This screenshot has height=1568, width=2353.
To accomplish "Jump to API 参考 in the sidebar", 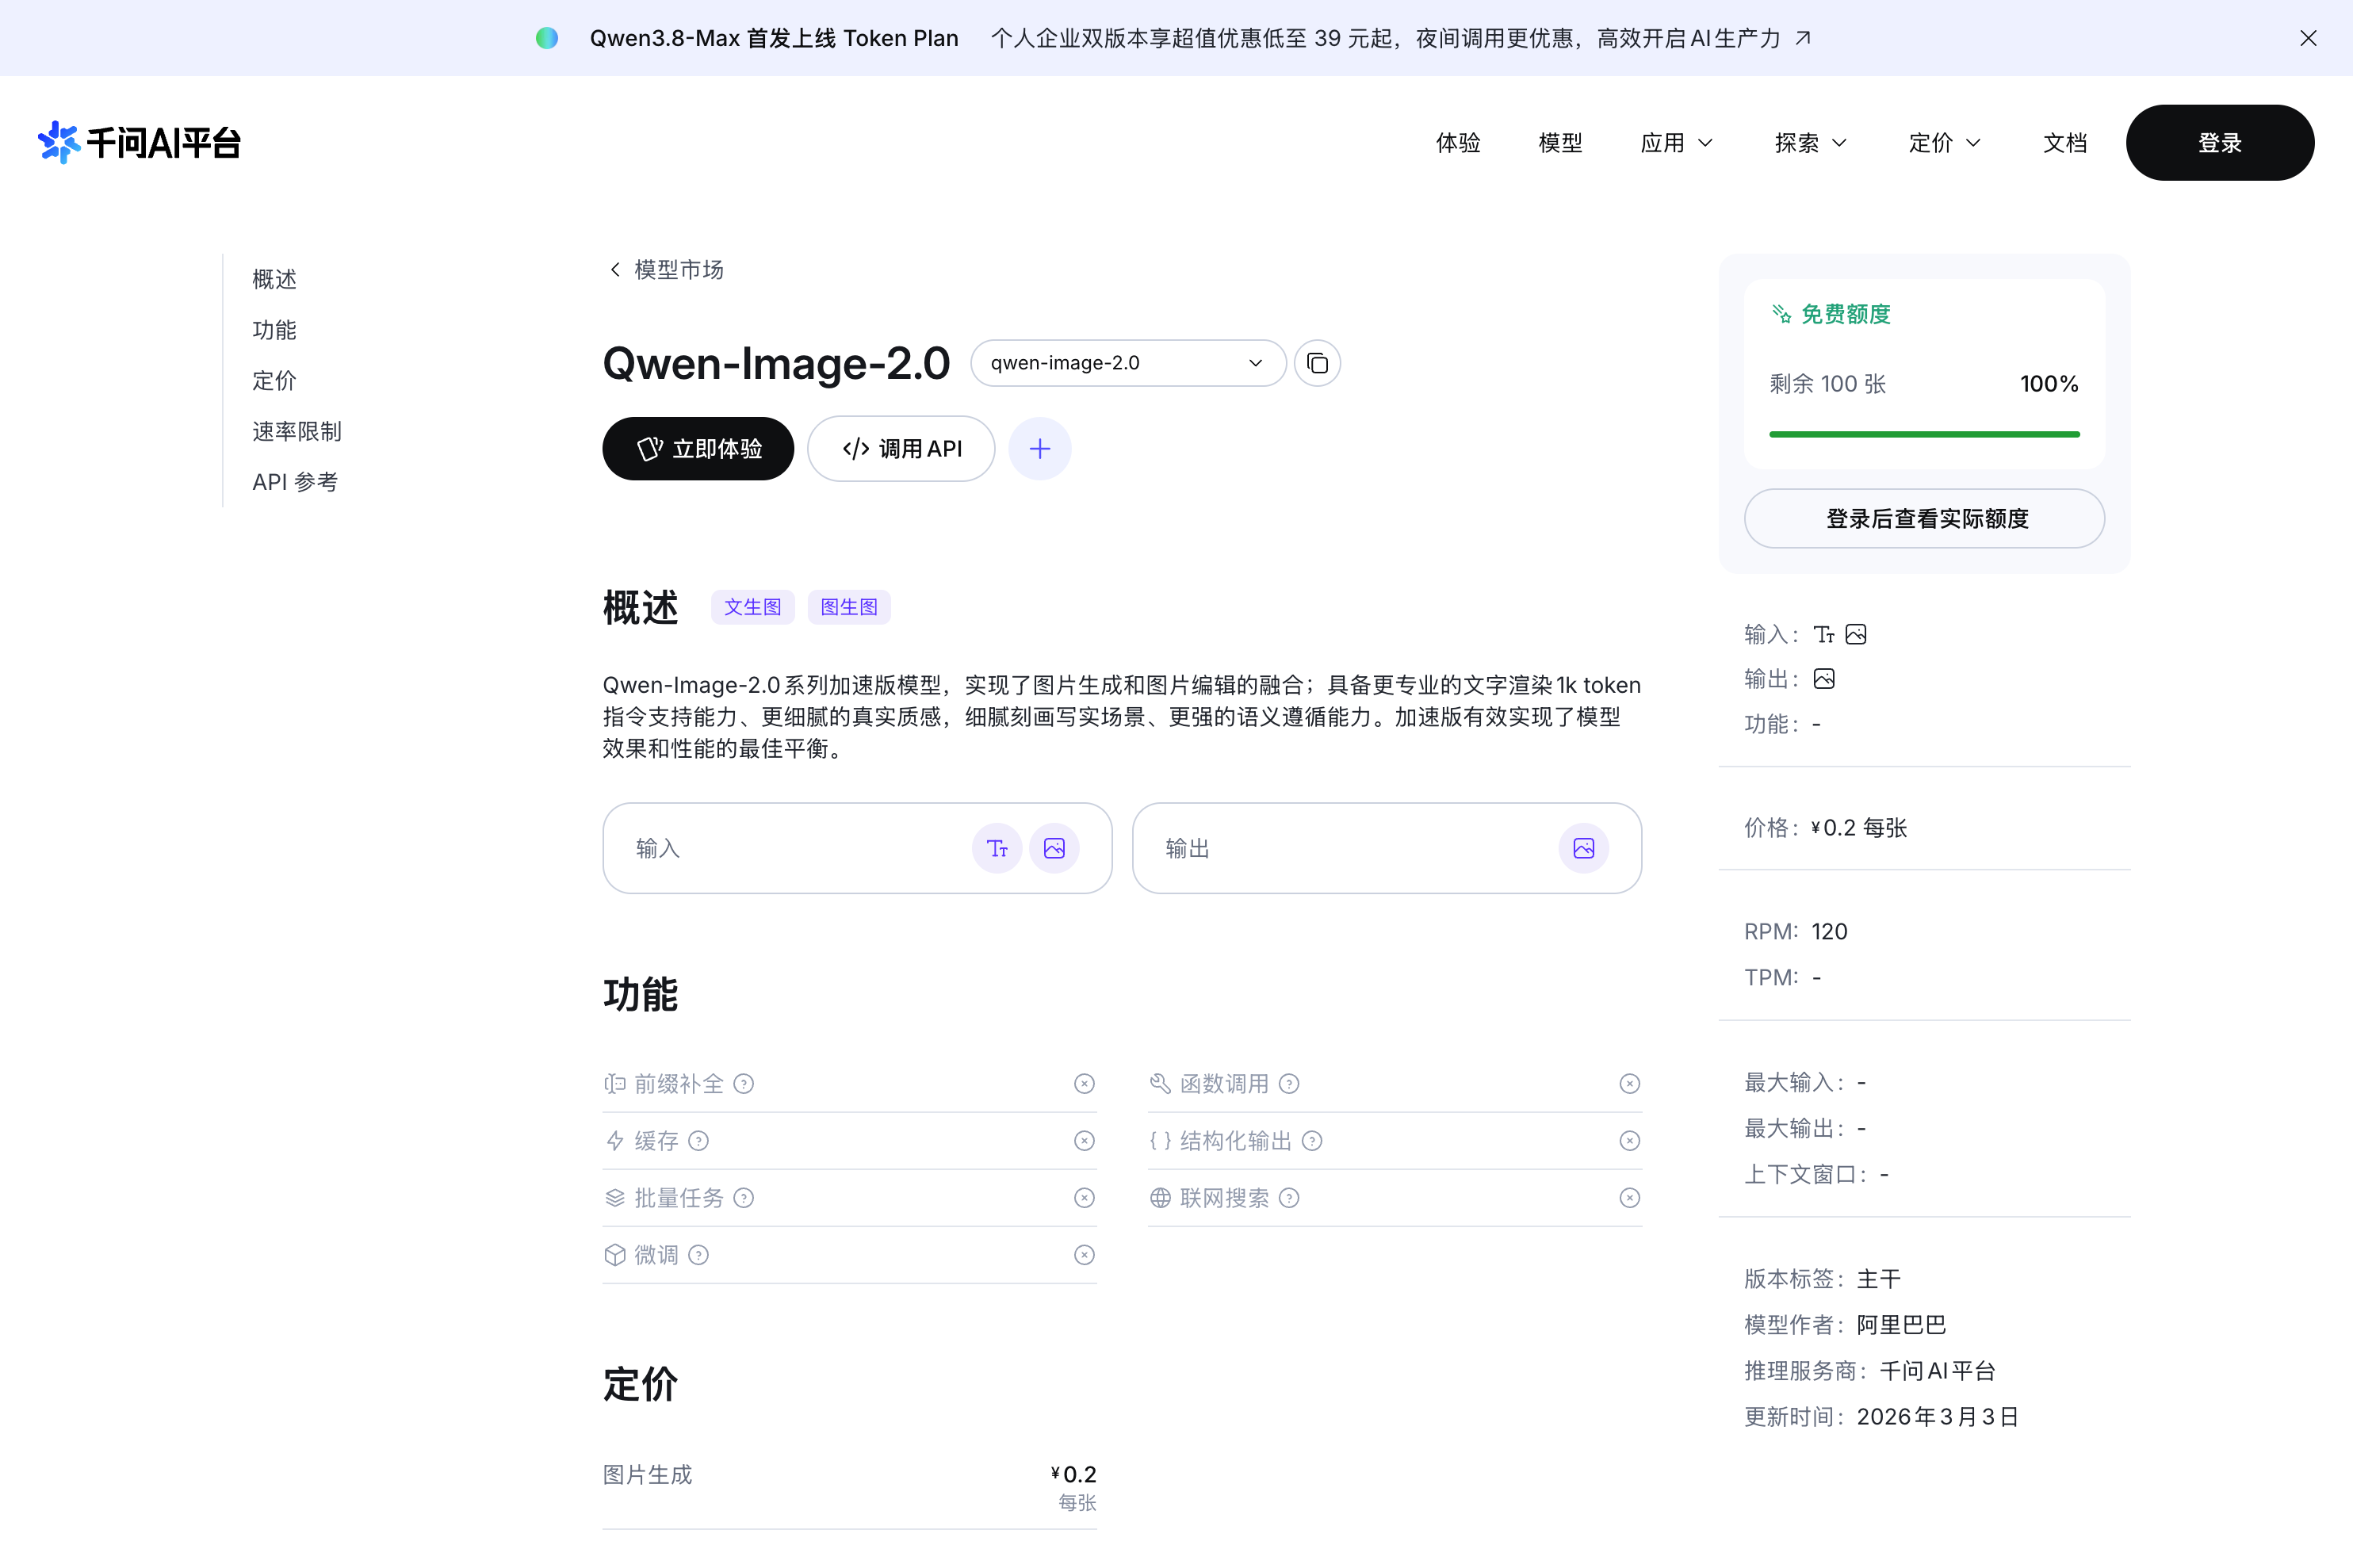I will click(x=295, y=482).
